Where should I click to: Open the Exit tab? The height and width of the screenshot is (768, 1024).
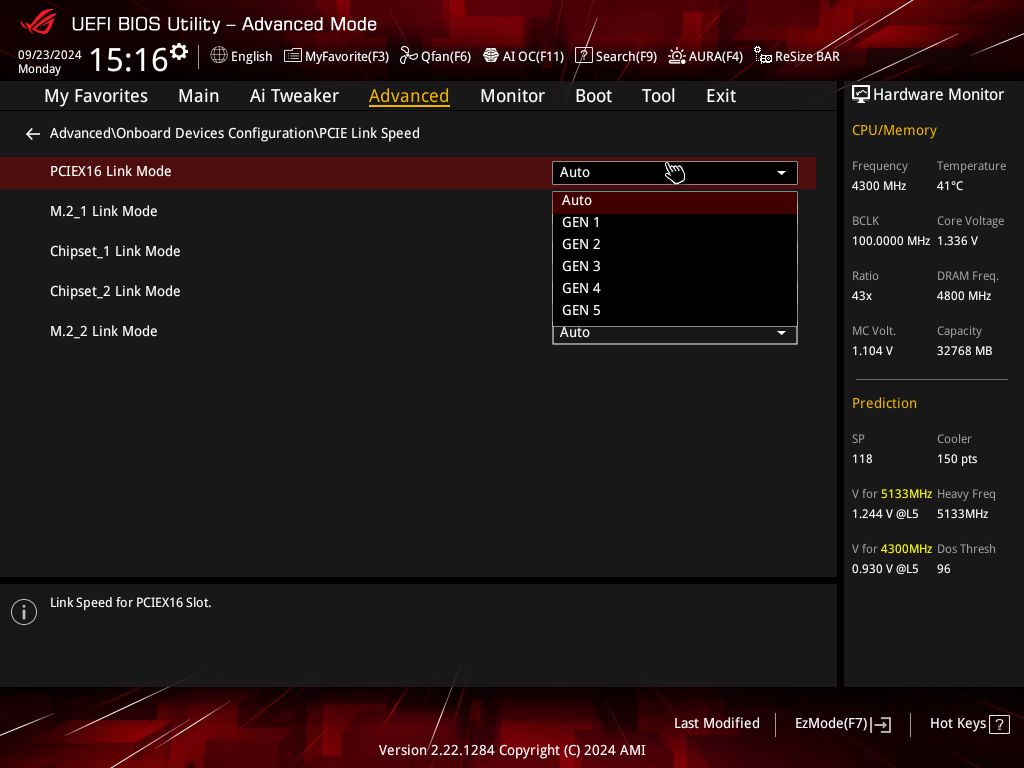tap(721, 96)
